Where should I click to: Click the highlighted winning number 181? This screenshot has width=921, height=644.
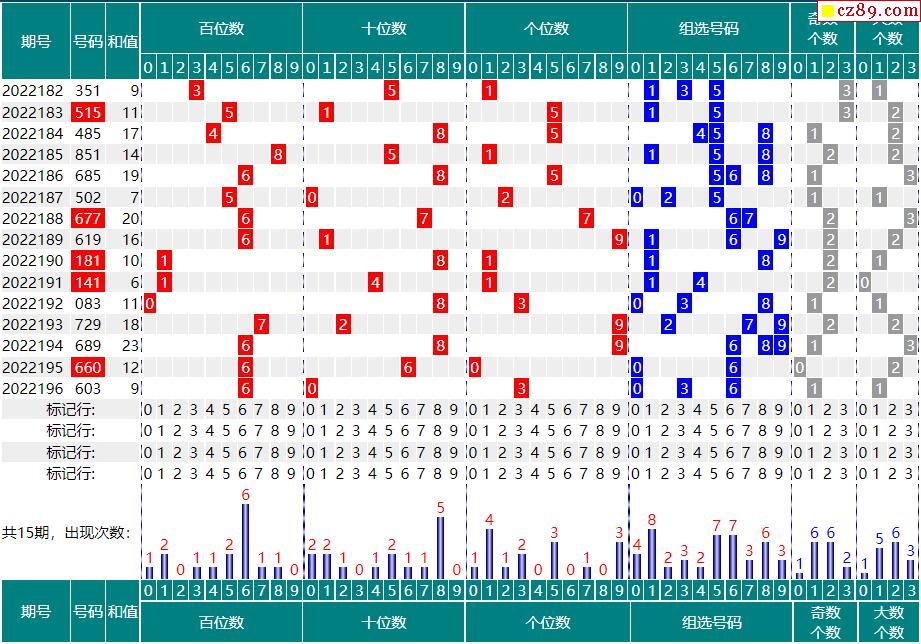tap(88, 261)
